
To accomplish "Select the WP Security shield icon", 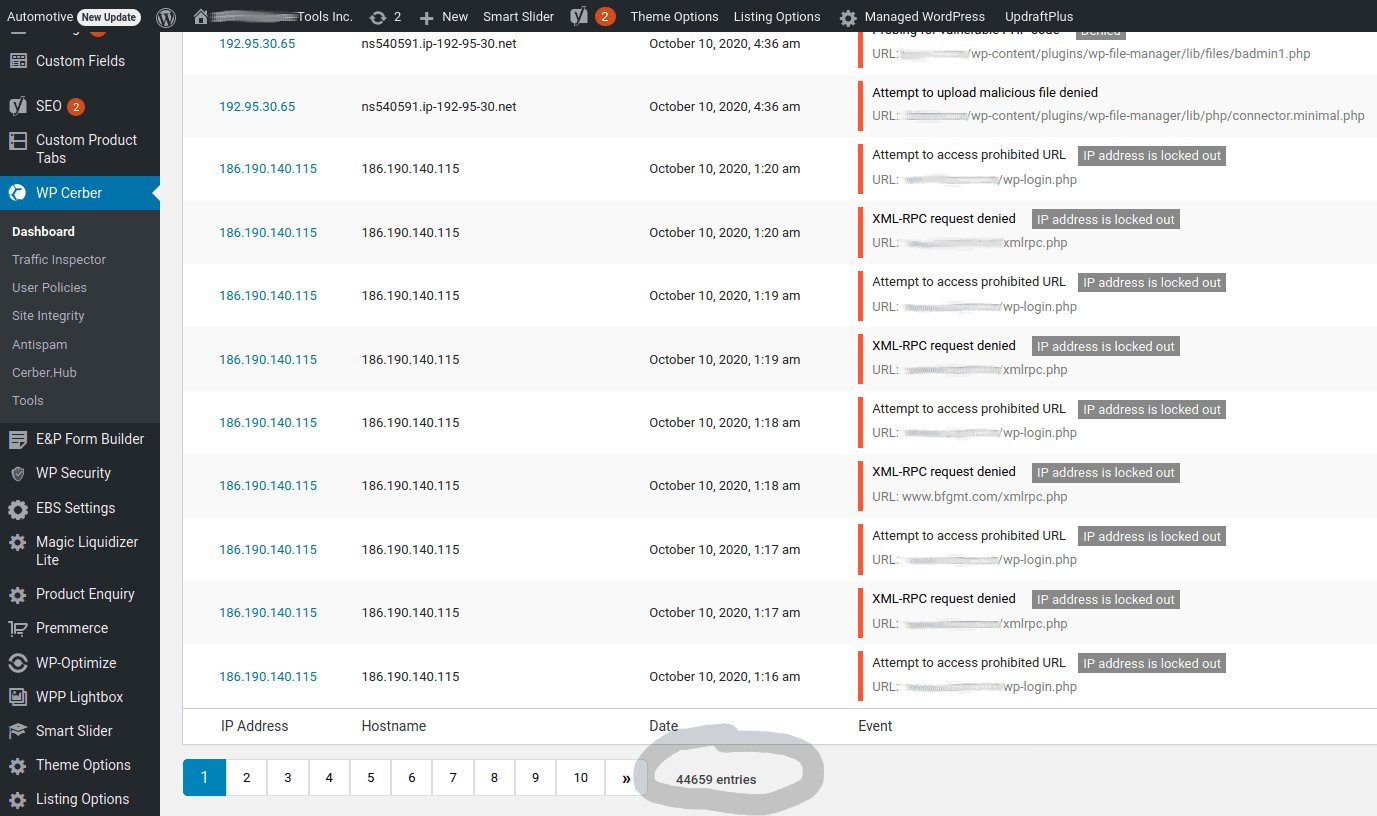I will click(18, 473).
